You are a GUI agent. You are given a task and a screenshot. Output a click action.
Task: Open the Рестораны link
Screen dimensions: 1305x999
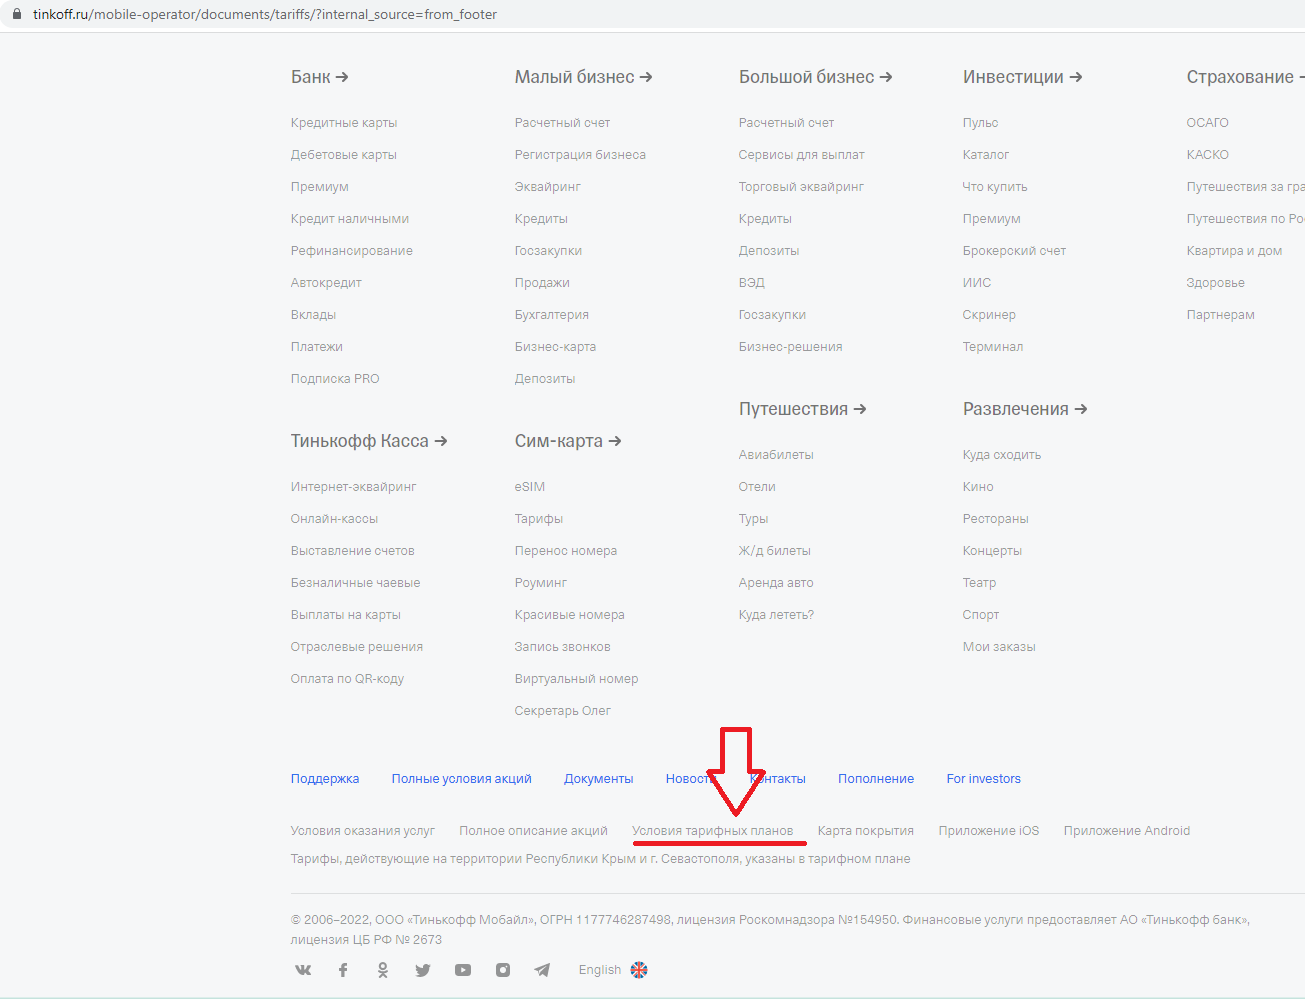(996, 519)
